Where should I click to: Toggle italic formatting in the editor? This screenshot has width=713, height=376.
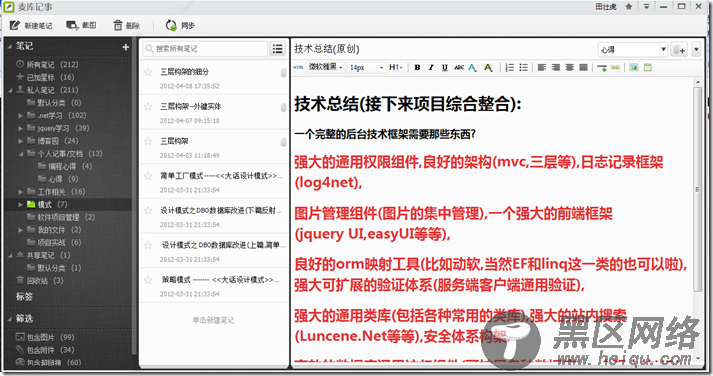(x=431, y=67)
